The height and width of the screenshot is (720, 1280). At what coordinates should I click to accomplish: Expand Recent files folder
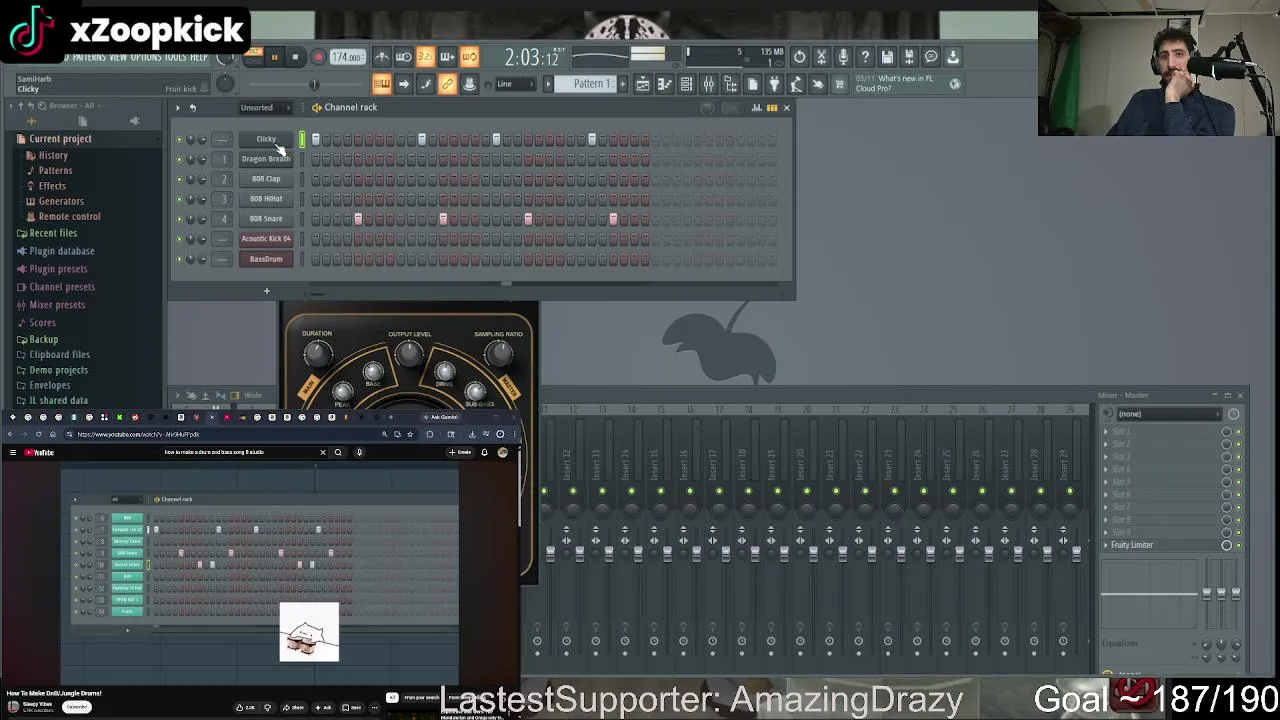click(53, 233)
